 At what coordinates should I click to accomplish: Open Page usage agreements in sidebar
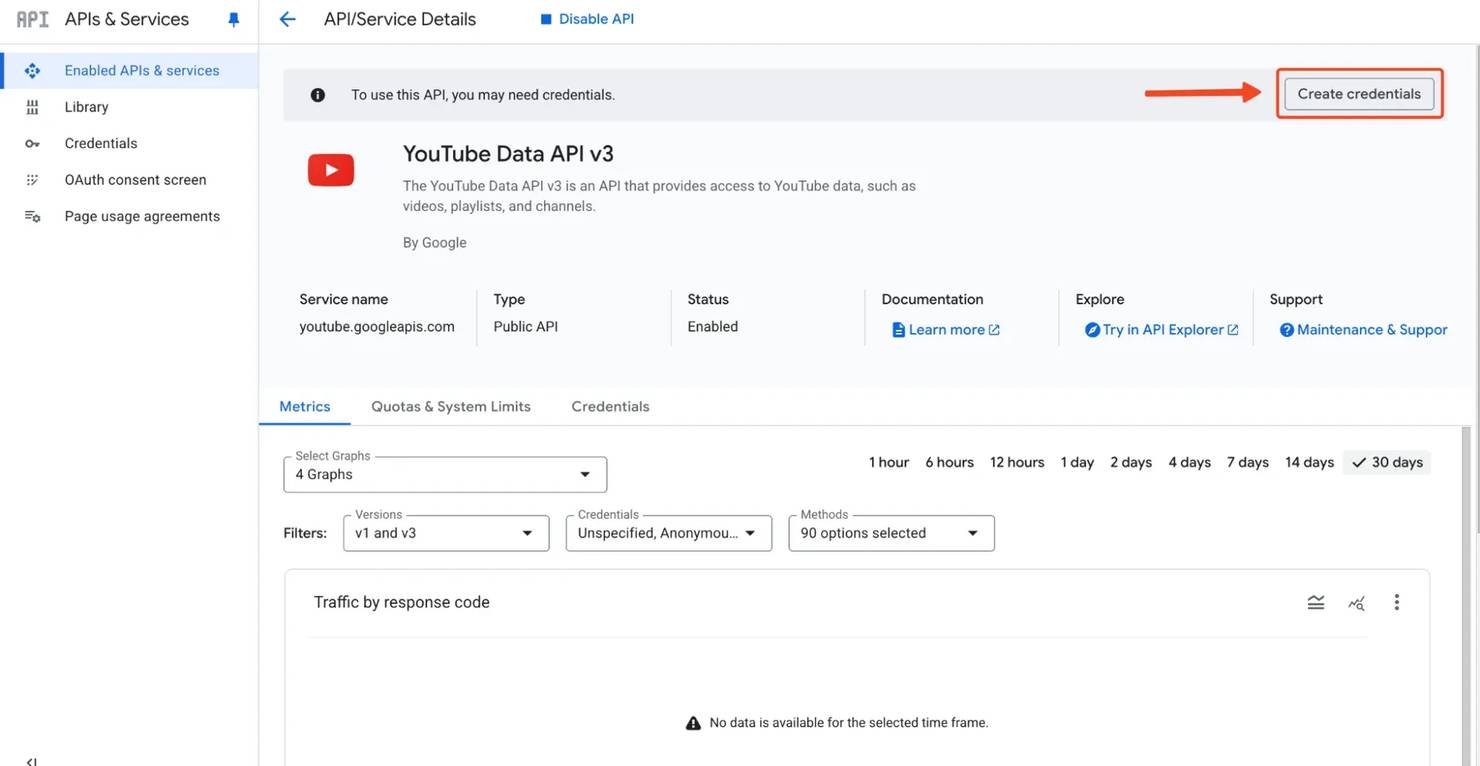[129, 217]
